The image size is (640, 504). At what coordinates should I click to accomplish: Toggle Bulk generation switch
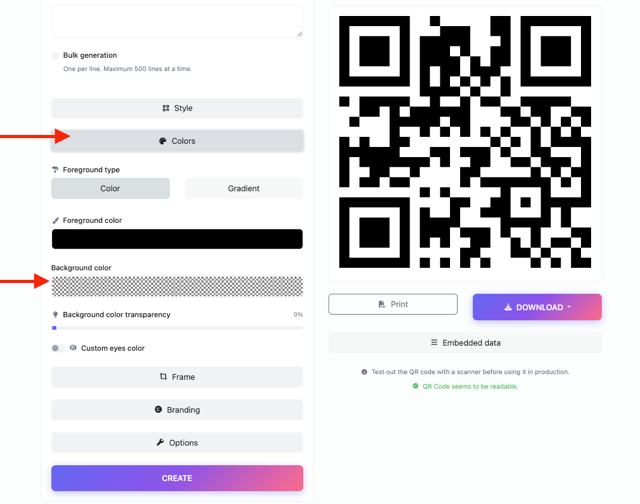tap(56, 56)
